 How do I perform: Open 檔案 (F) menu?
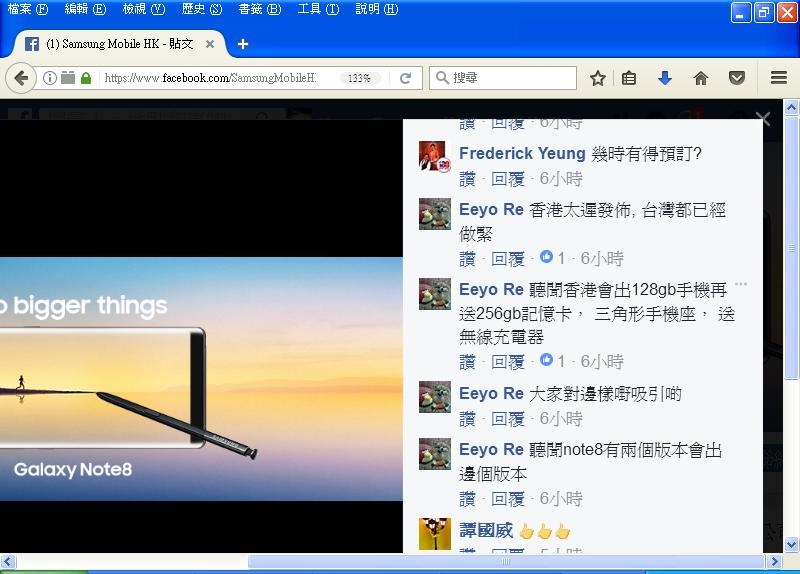(x=28, y=9)
